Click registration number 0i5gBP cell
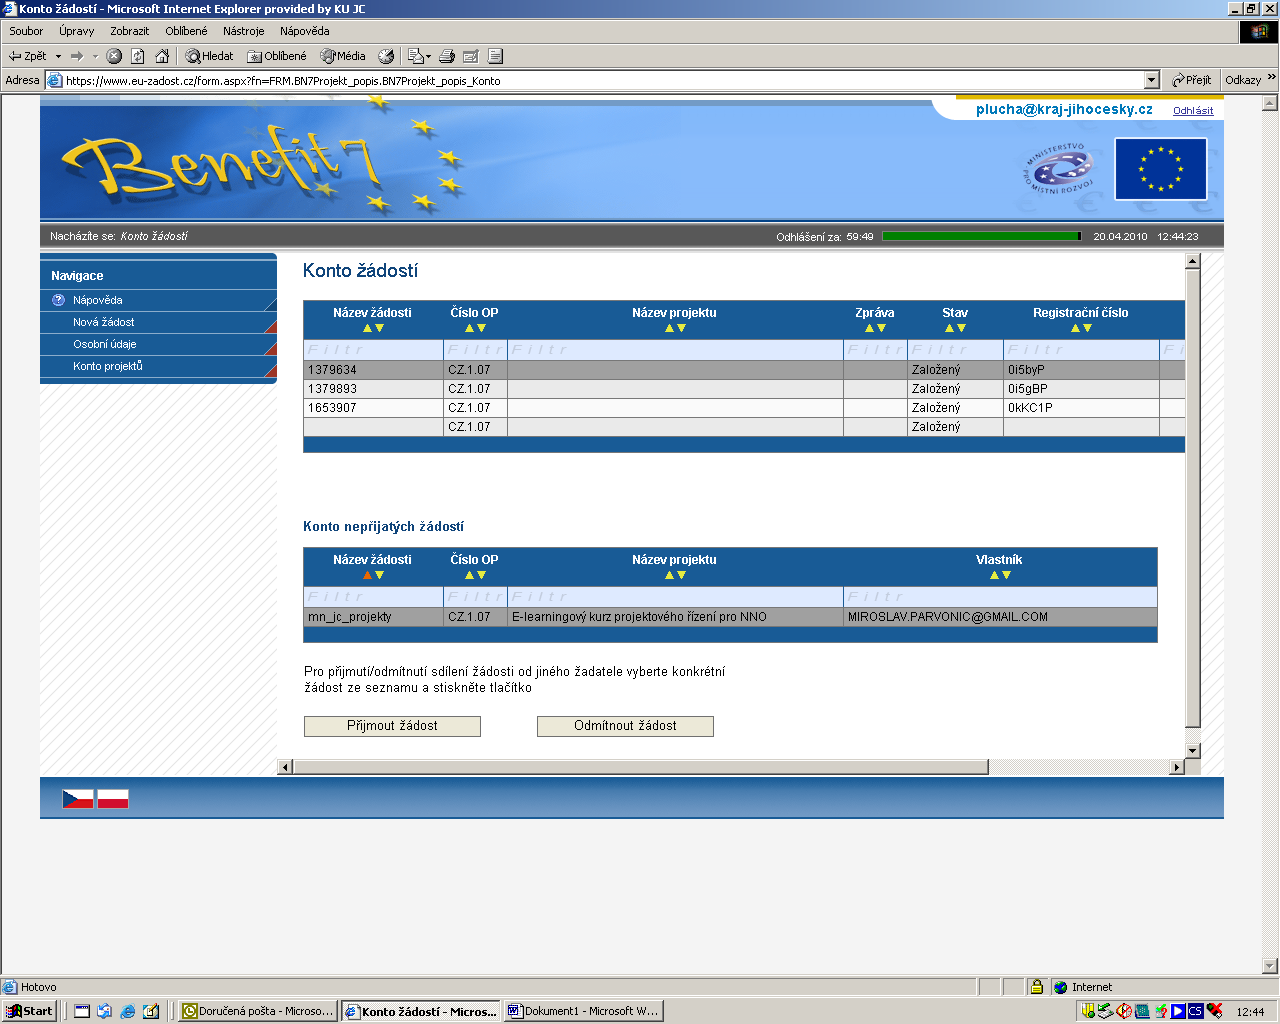 point(1081,389)
